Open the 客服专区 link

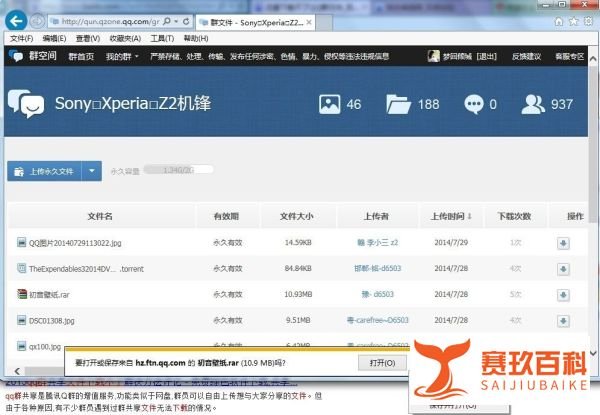[569, 57]
